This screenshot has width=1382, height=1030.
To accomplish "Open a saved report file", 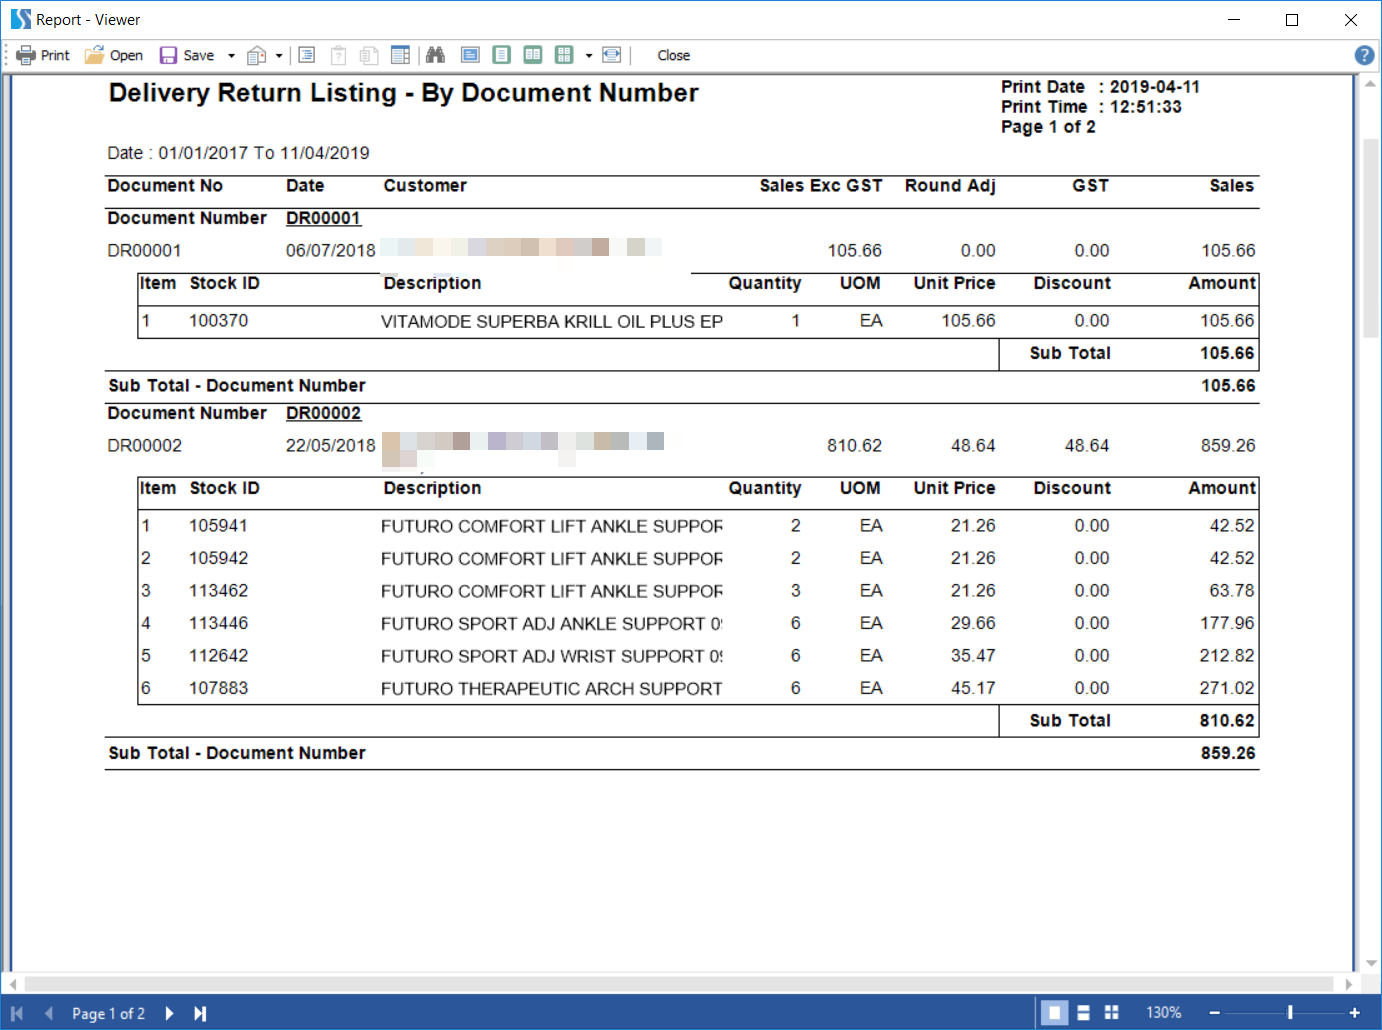I will (114, 55).
